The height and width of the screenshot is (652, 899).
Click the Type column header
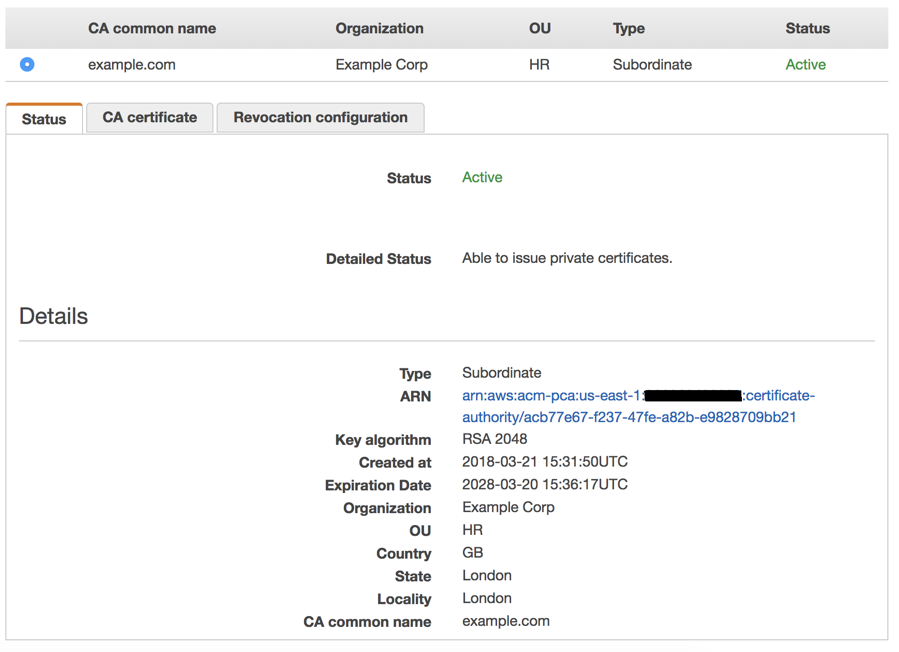coord(628,28)
